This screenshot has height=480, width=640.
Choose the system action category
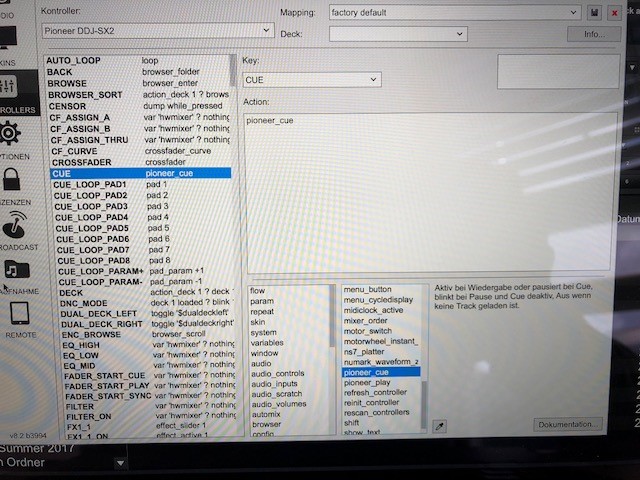tap(264, 333)
